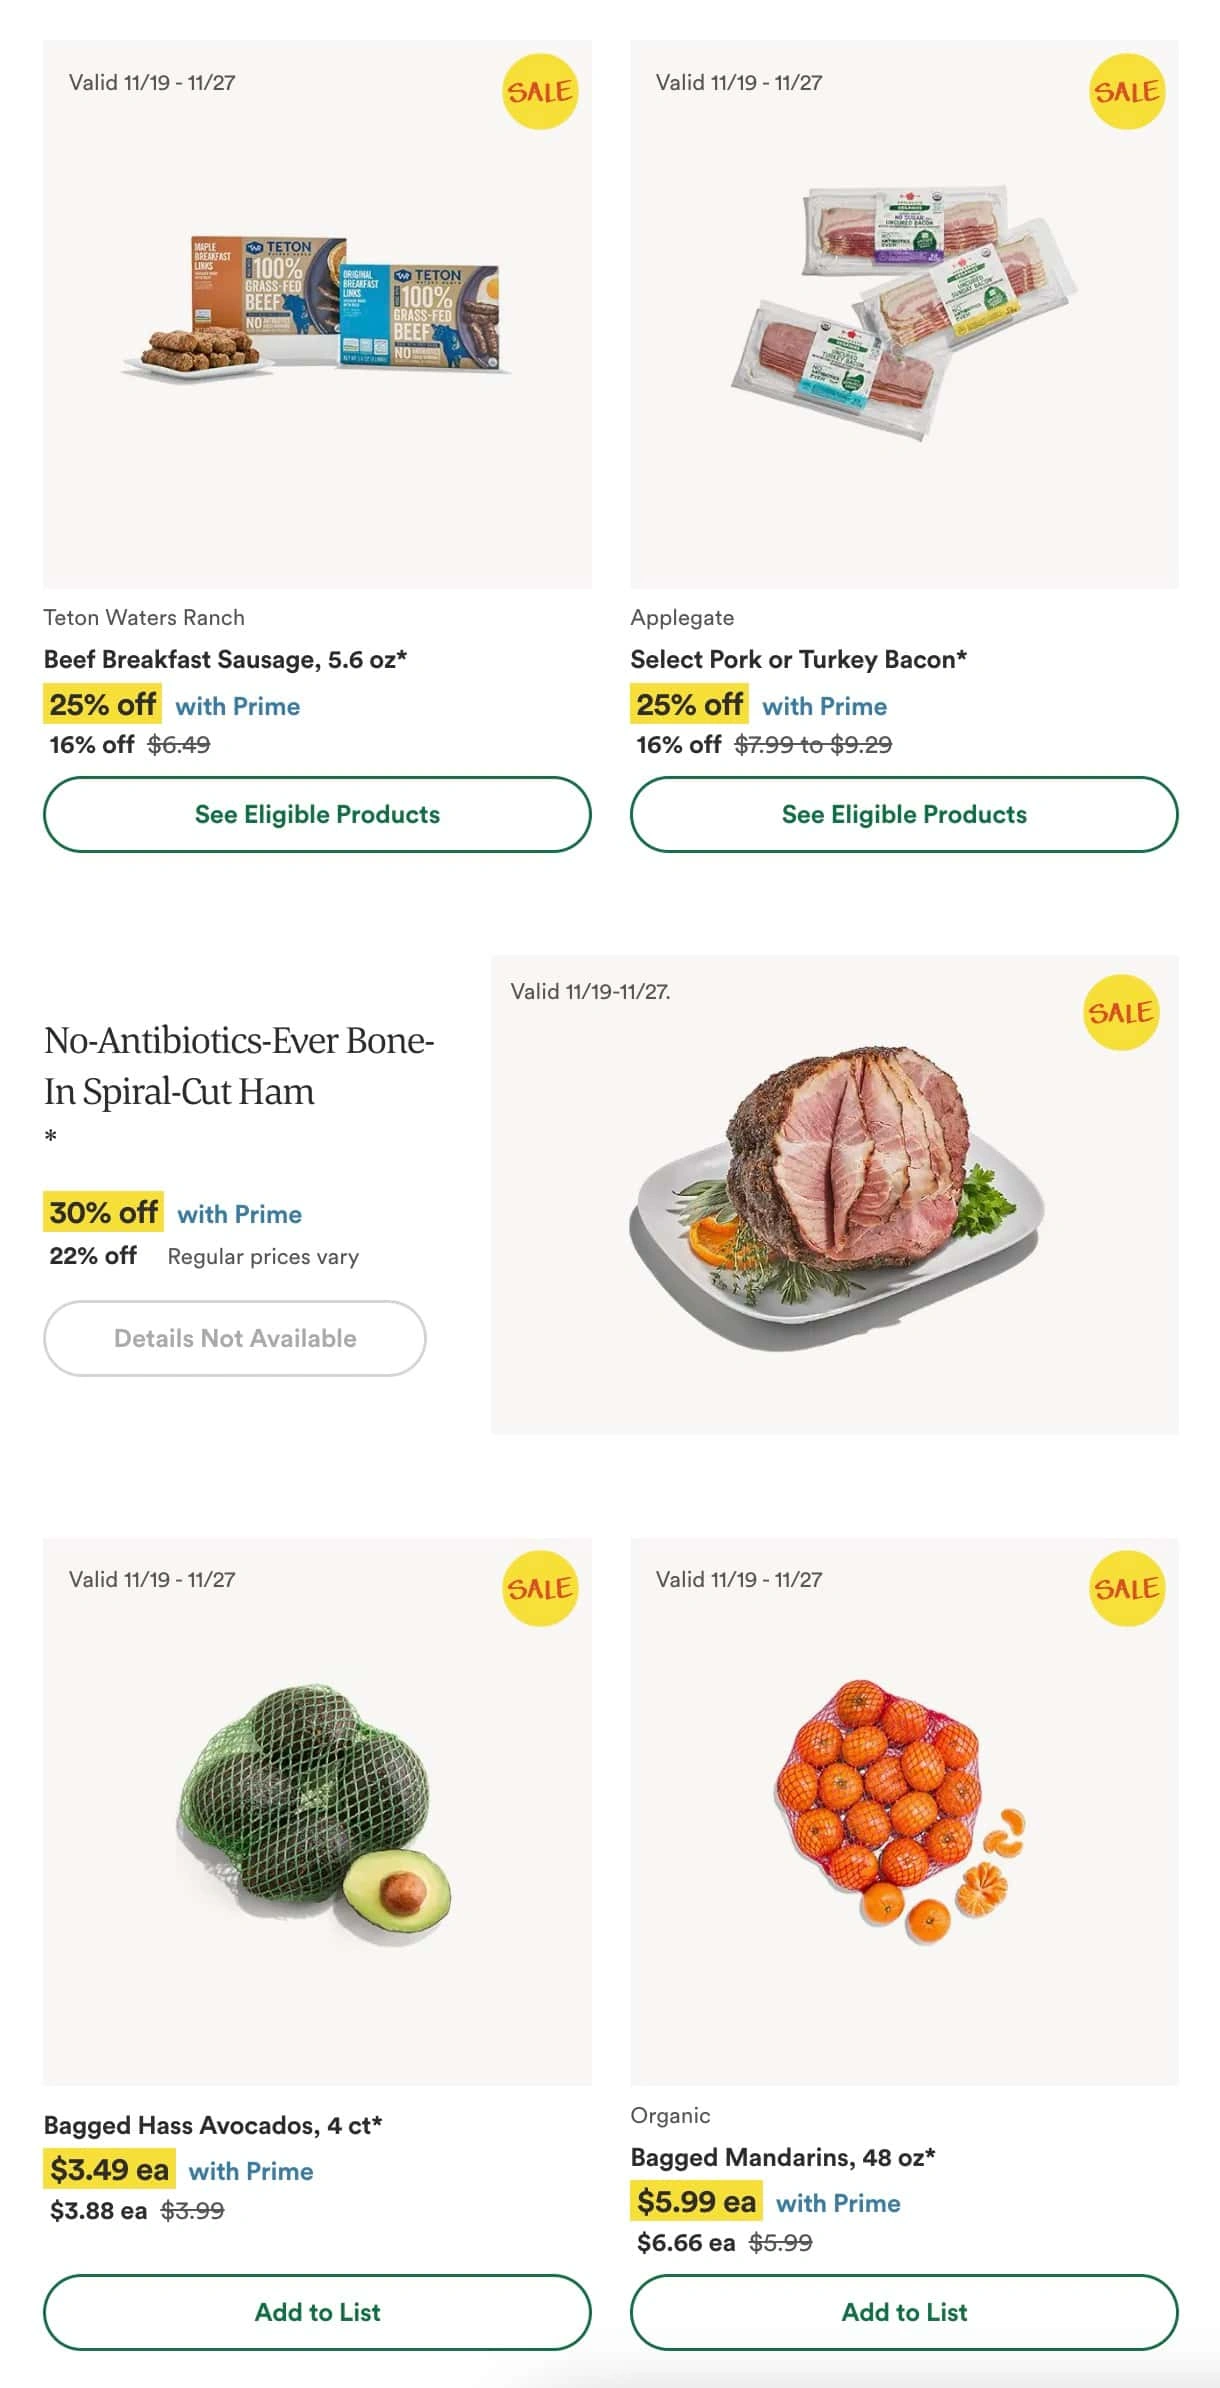Viewport: 1220px width, 2388px height.
Task: View the spiral-cut ham photo
Action: pyautogui.click(x=834, y=1195)
